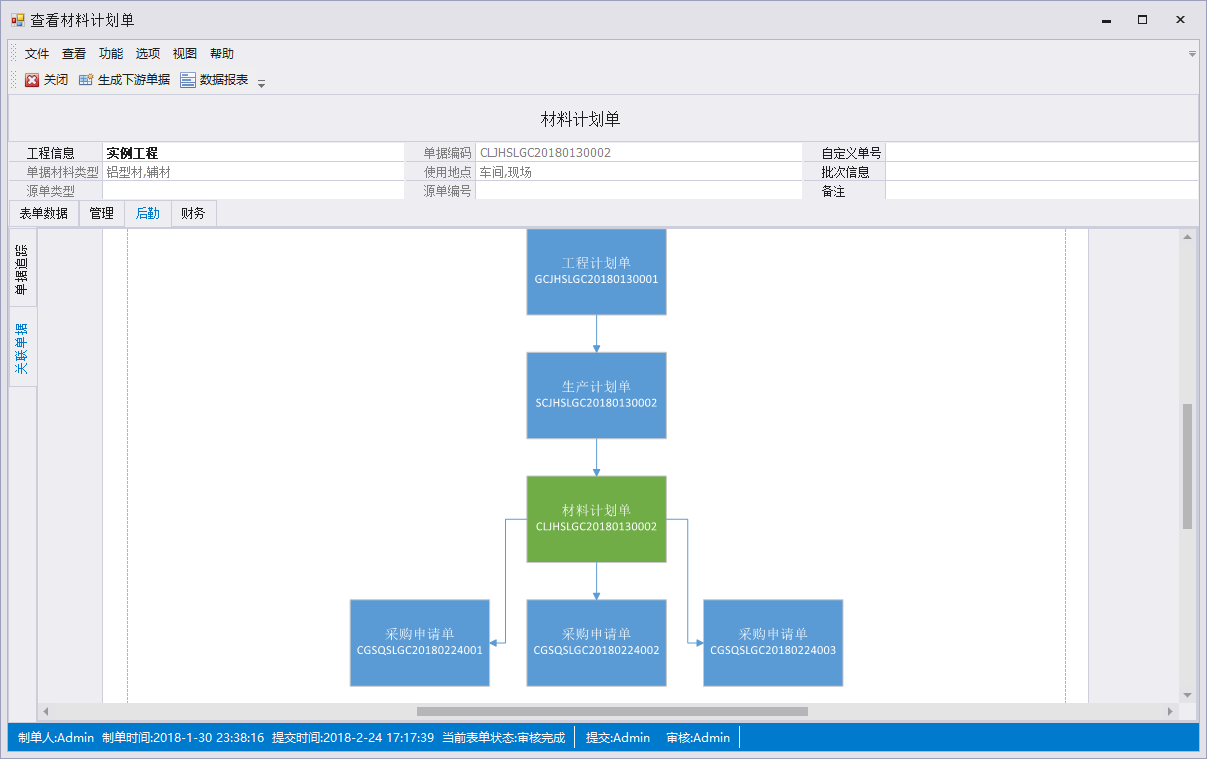Viewport: 1207px width, 759px height.
Task: Open the Data report (数据报表) icon
Action: click(188, 80)
